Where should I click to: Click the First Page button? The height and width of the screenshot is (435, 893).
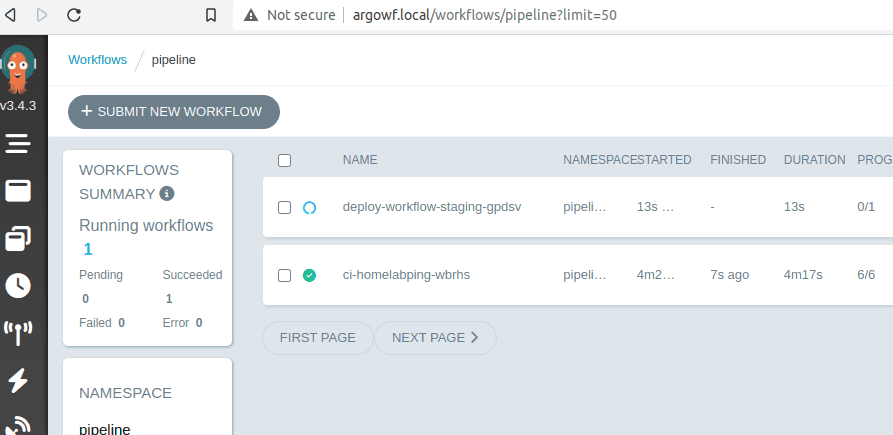click(x=317, y=338)
